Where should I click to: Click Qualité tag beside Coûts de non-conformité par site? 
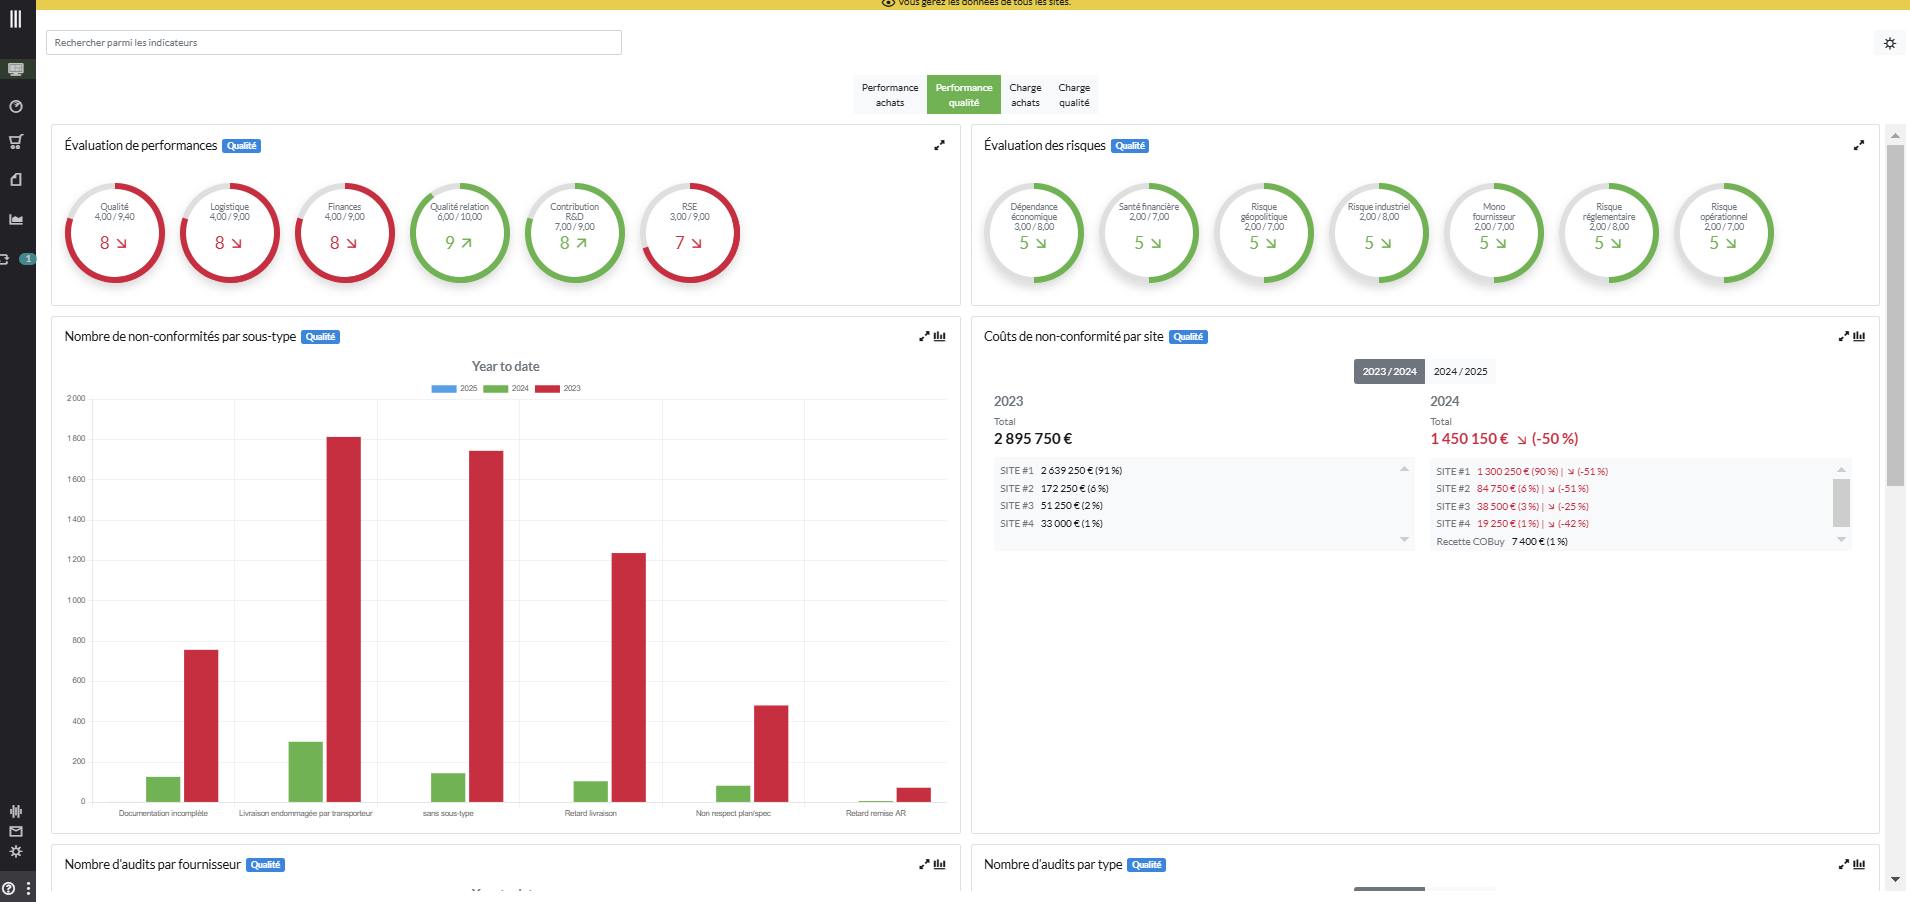click(1188, 337)
